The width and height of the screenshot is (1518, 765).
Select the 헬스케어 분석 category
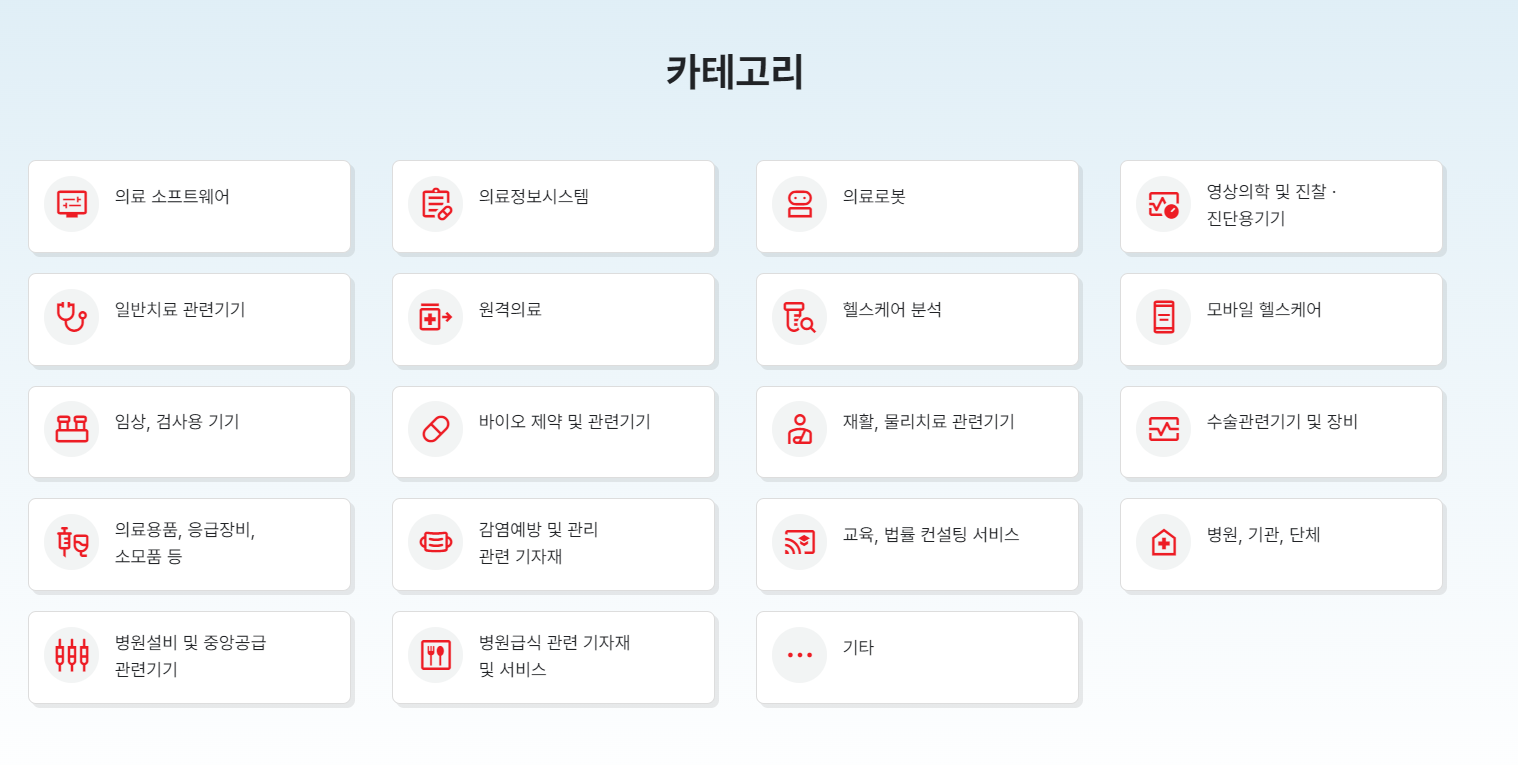[x=917, y=319]
